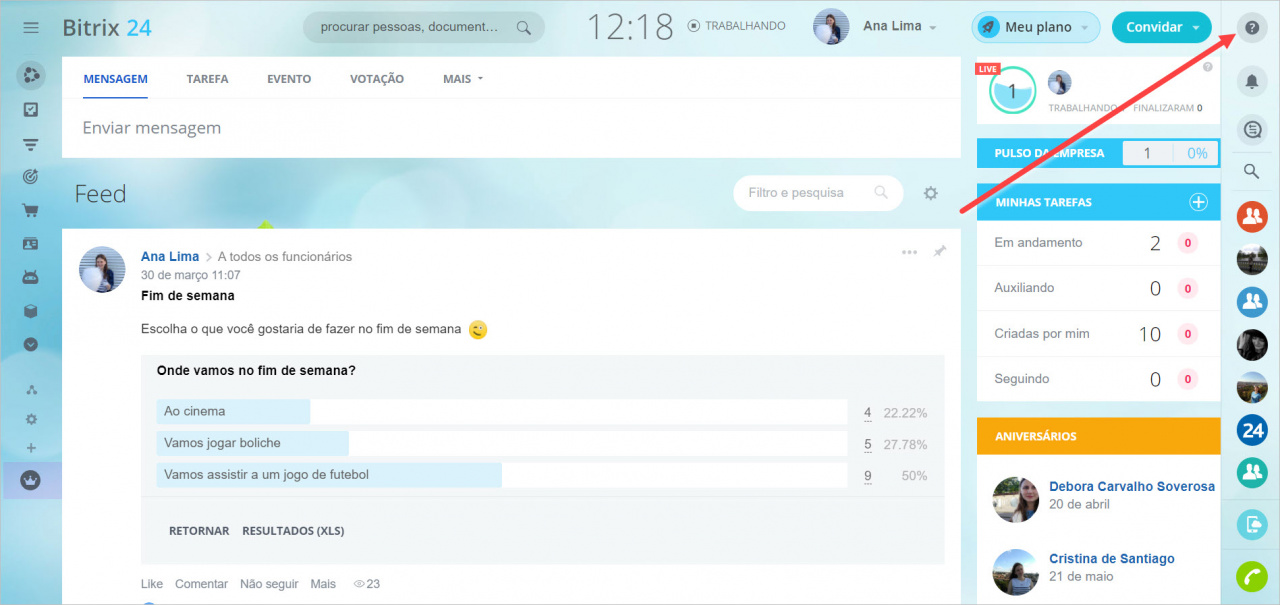1280x605 pixels.
Task: Open the Help question mark icon
Action: [1251, 28]
